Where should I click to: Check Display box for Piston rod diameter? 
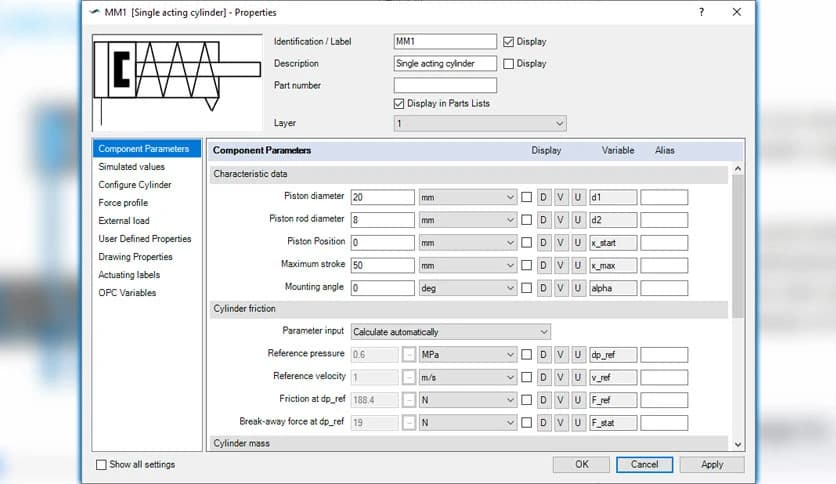526,220
